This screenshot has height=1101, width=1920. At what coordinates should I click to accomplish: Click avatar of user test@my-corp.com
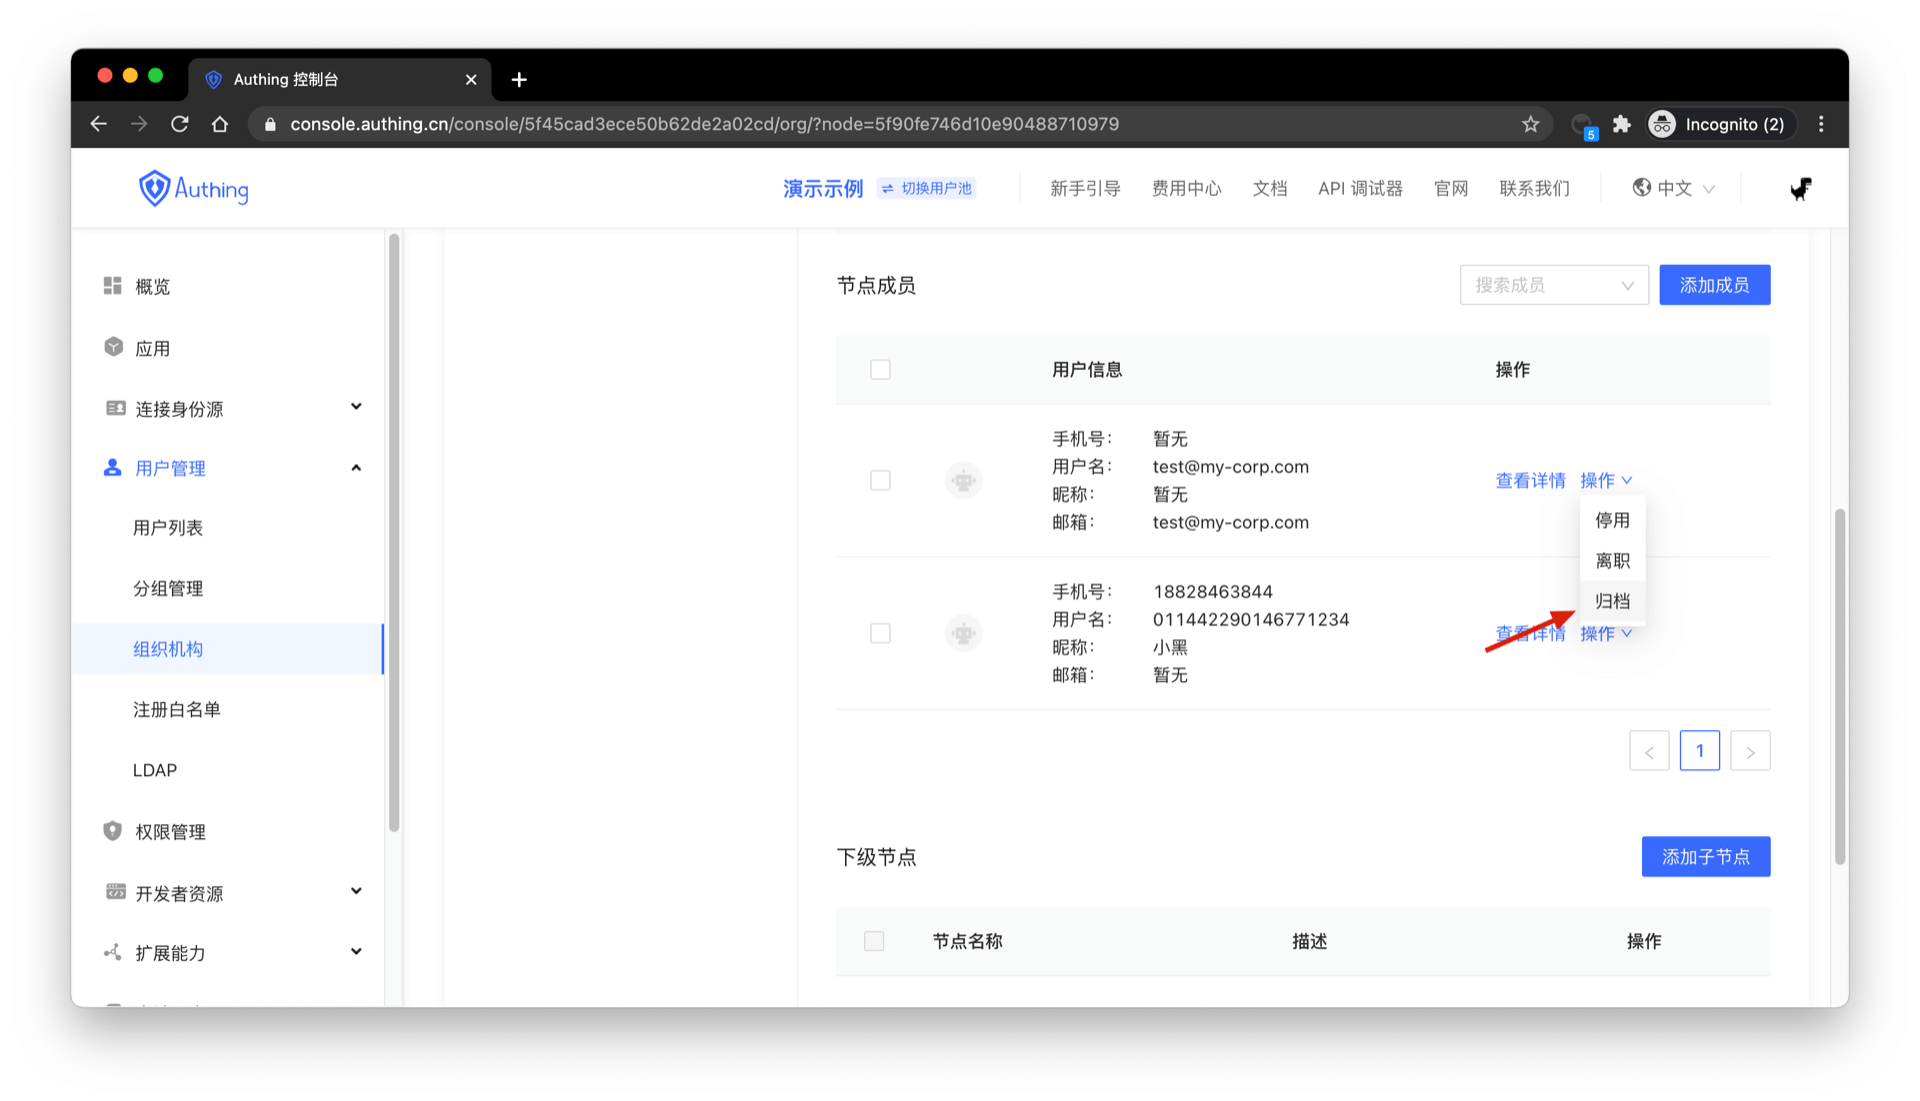pyautogui.click(x=963, y=480)
